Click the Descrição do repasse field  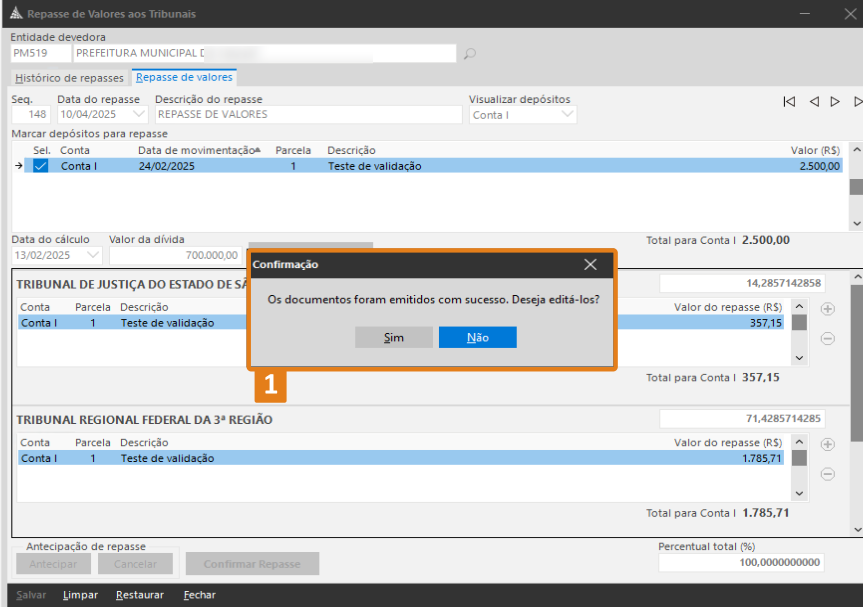click(309, 114)
